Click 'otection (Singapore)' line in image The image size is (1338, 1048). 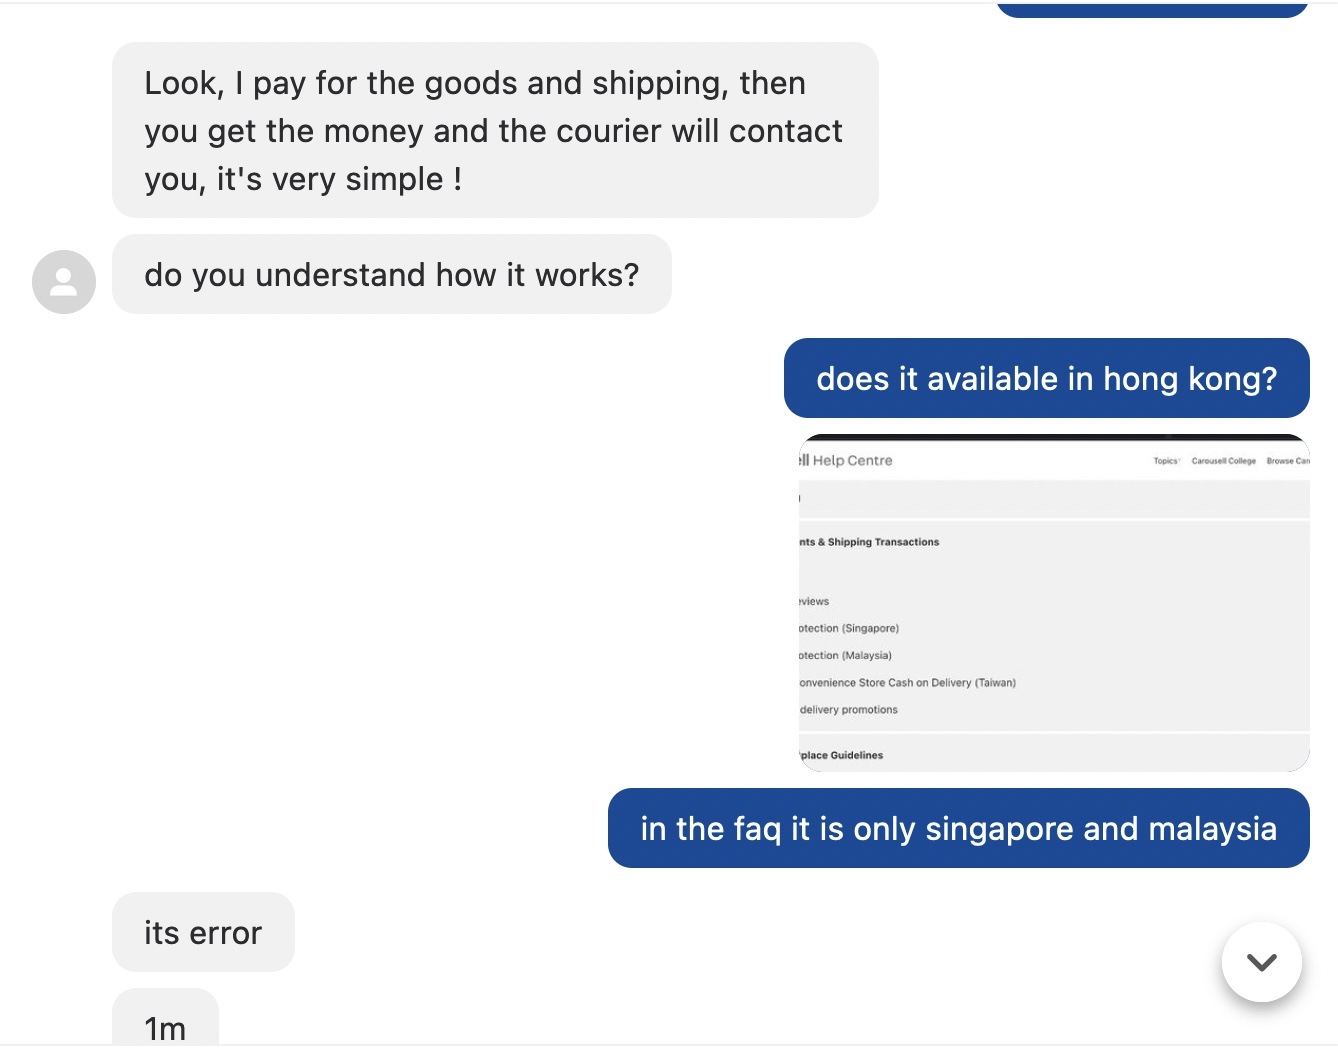(x=849, y=628)
